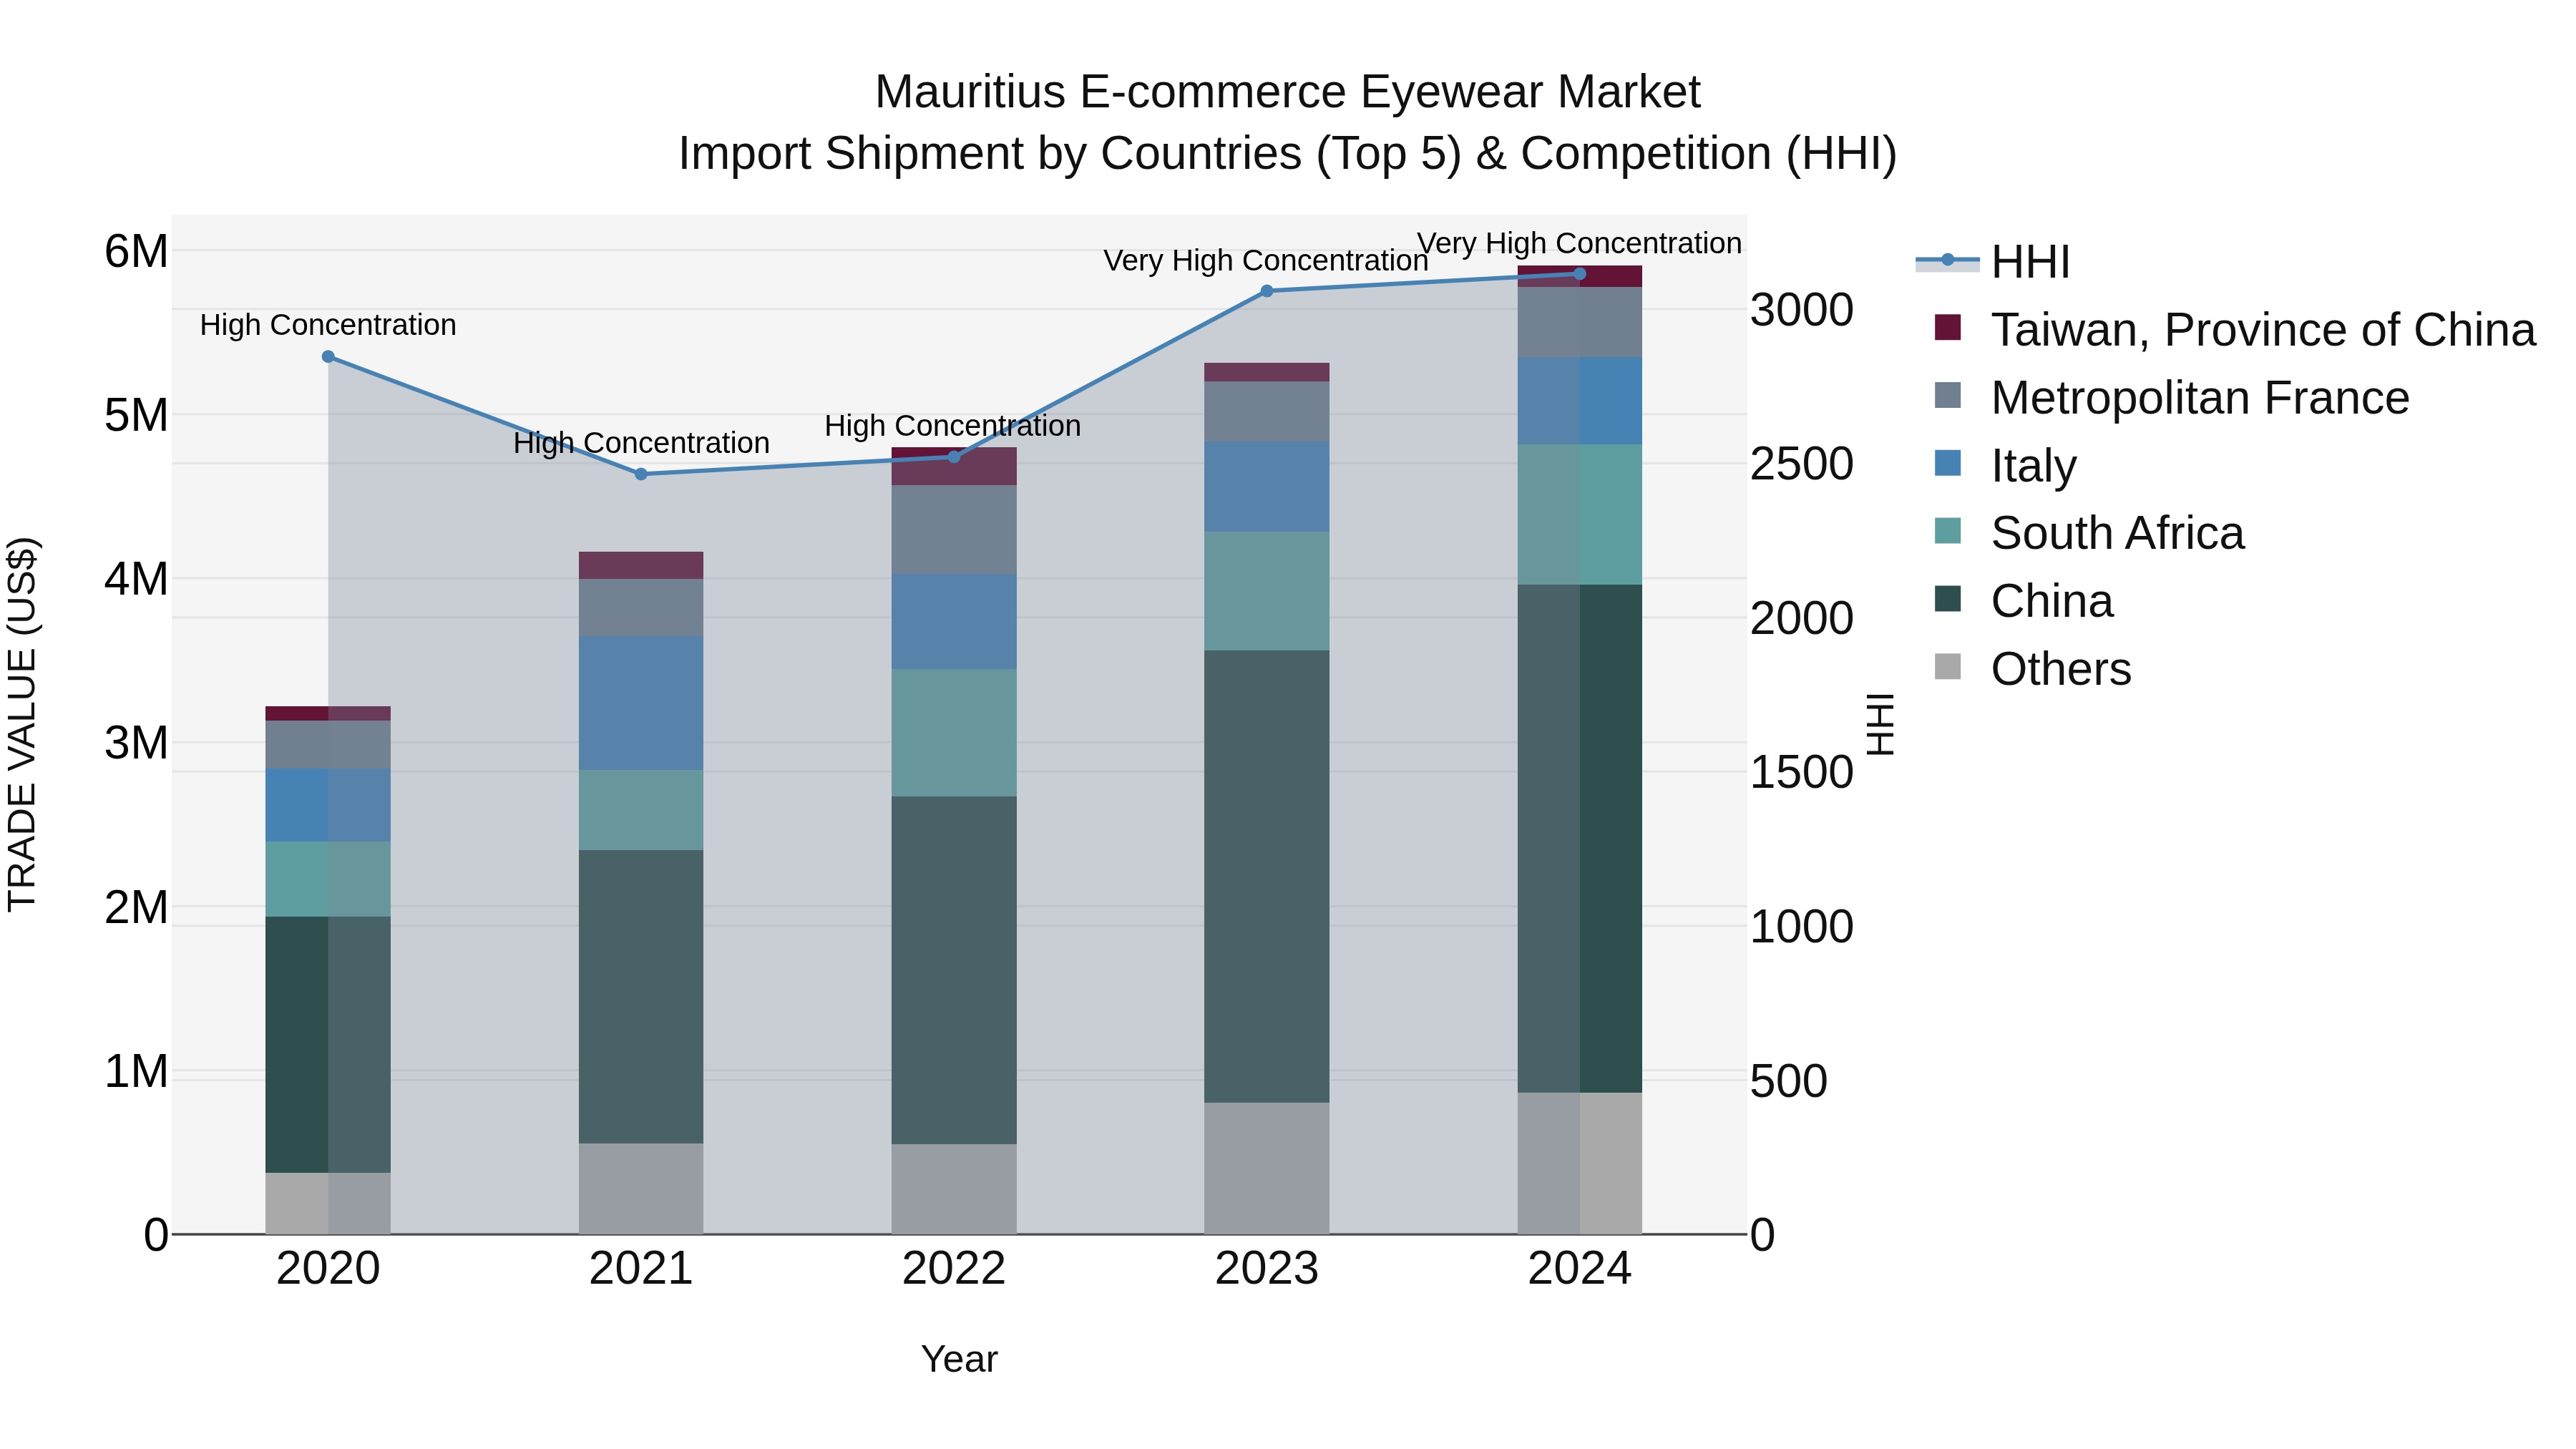Click the Italy segment in 2021 bar
The image size is (2576, 1449).
[641, 703]
